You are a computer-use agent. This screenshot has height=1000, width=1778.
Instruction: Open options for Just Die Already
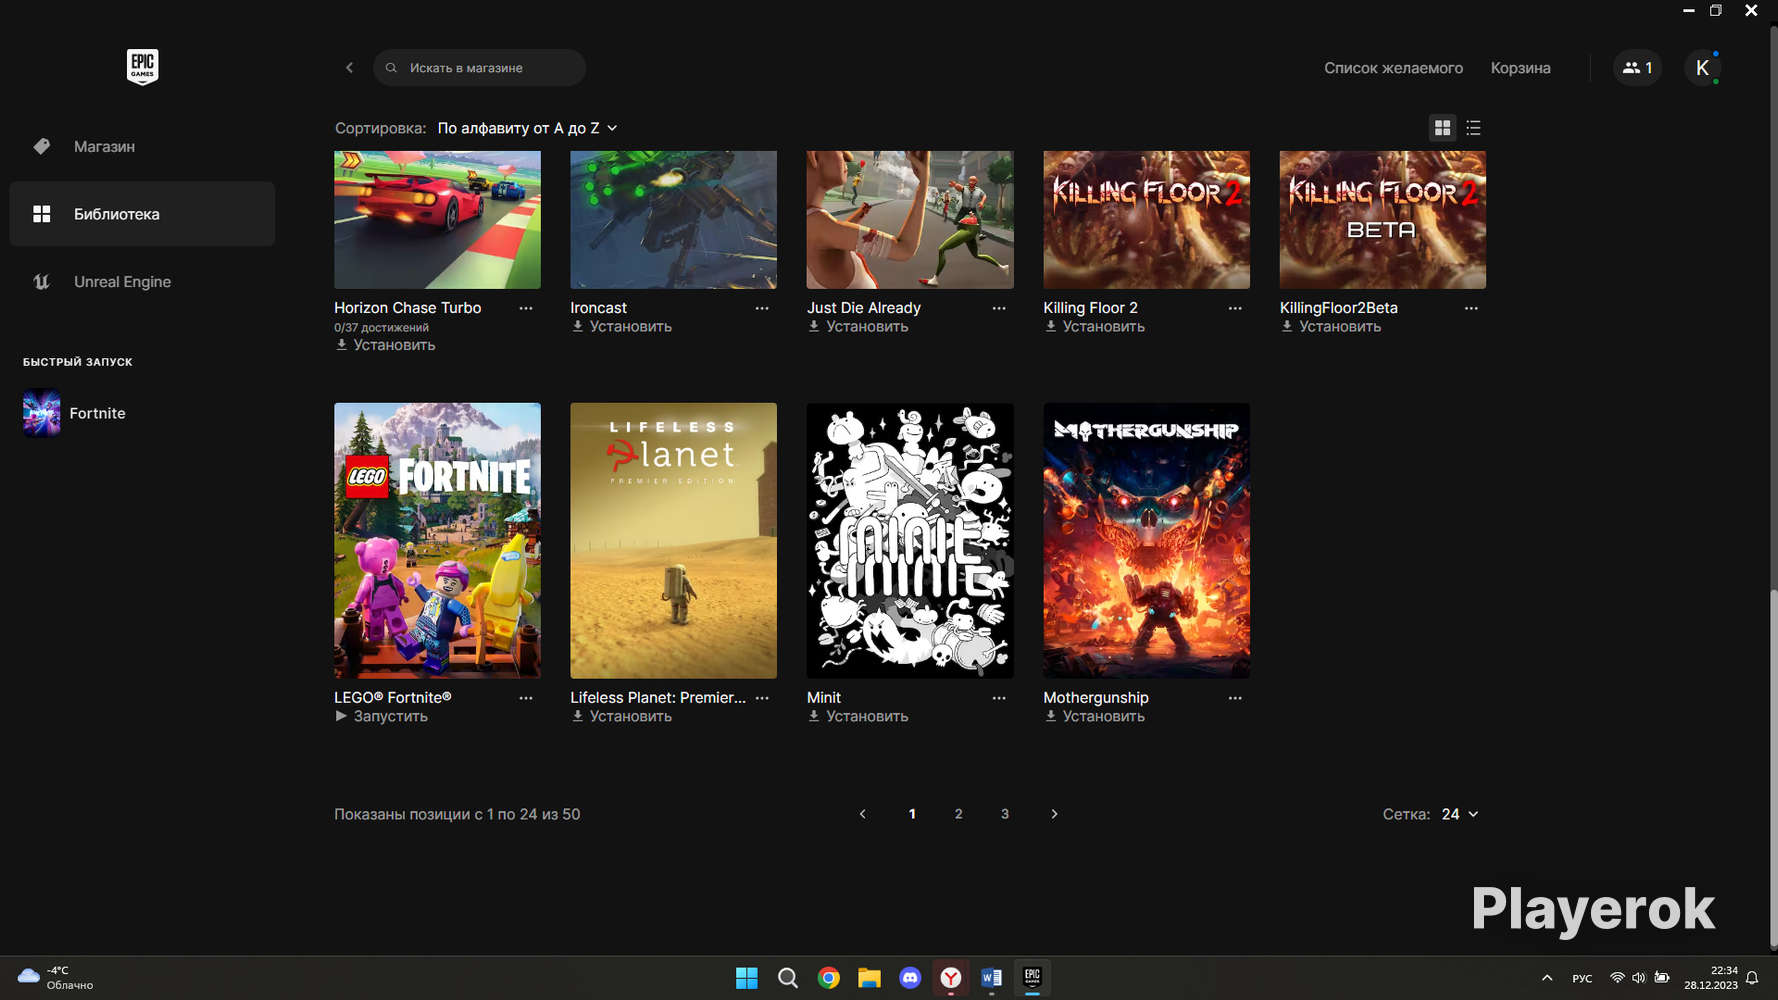point(999,308)
